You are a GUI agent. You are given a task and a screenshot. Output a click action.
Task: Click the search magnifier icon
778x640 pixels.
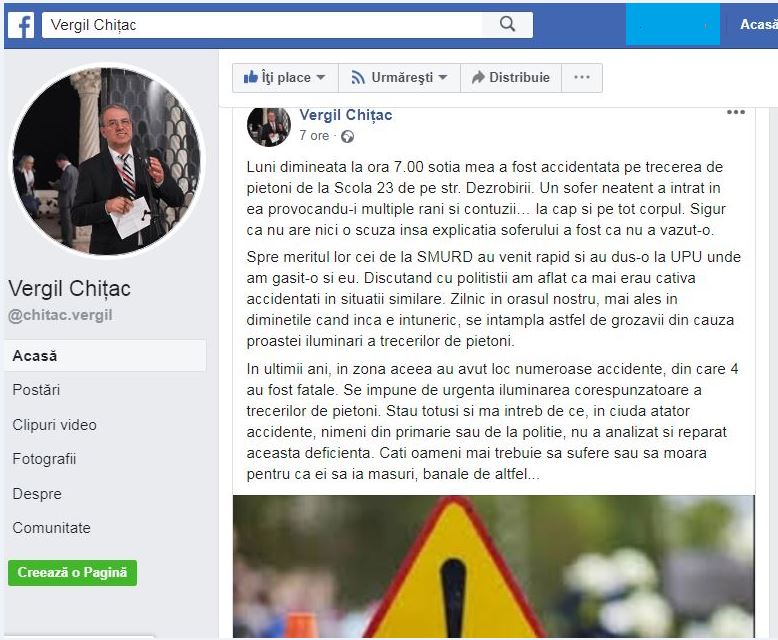point(507,24)
